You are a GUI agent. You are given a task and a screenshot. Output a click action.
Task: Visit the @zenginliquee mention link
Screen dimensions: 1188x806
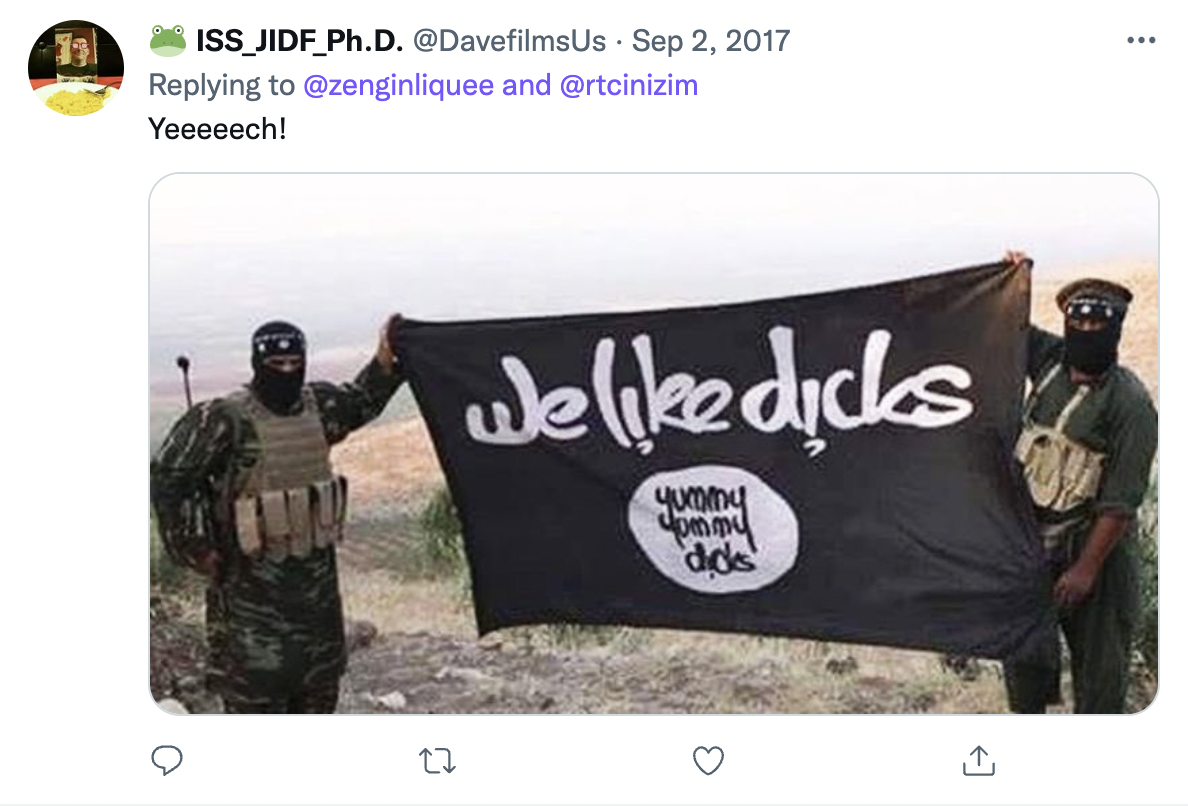(x=399, y=85)
